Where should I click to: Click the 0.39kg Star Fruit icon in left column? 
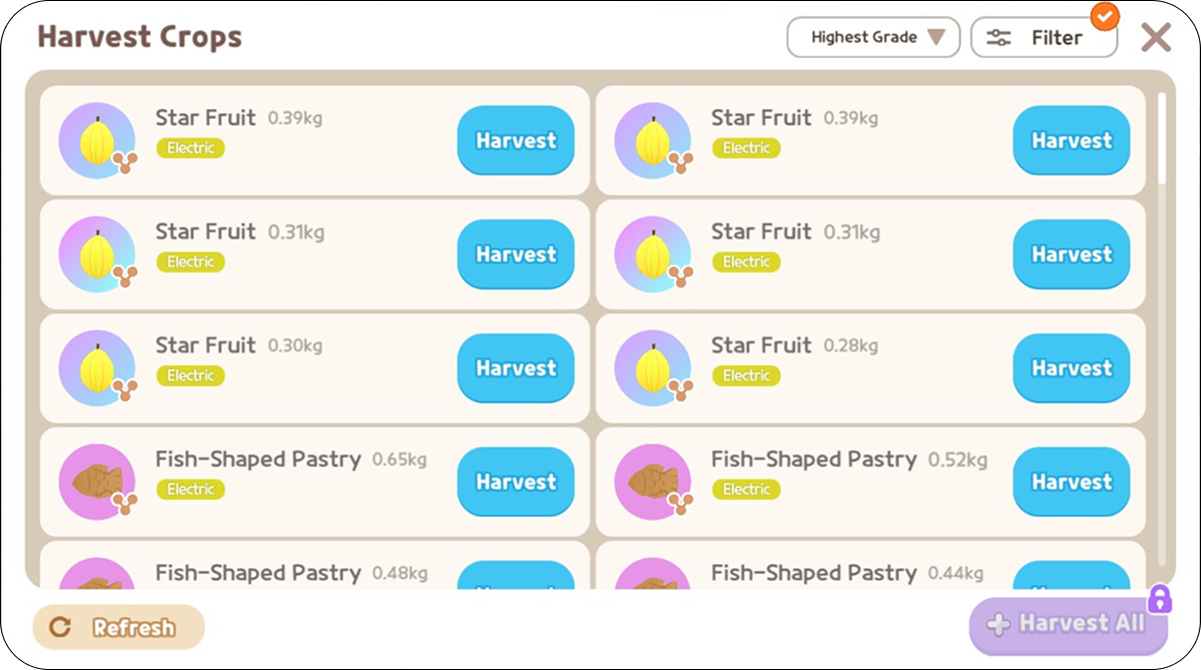click(96, 141)
